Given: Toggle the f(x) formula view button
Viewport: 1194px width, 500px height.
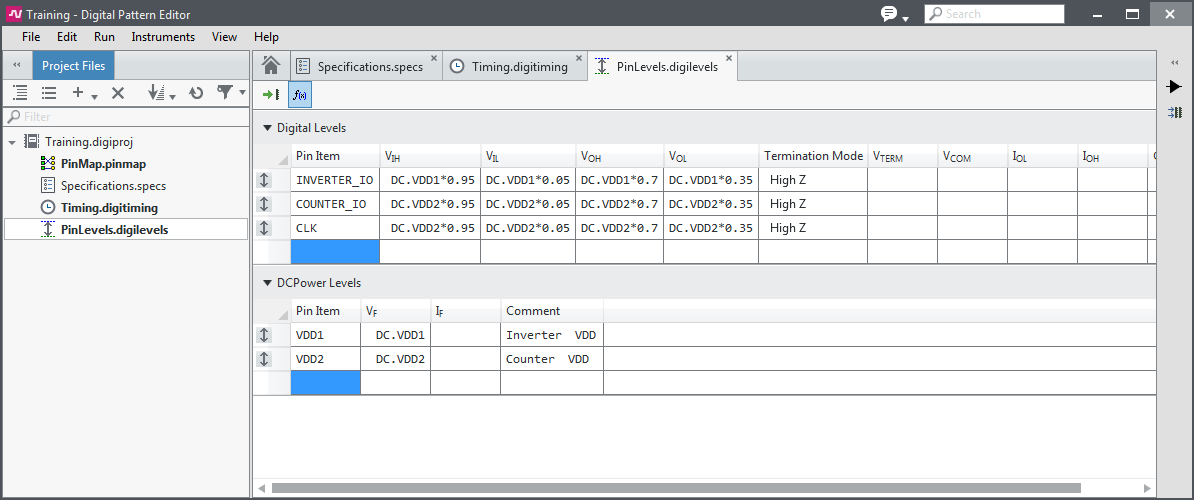Looking at the screenshot, I should tap(300, 94).
